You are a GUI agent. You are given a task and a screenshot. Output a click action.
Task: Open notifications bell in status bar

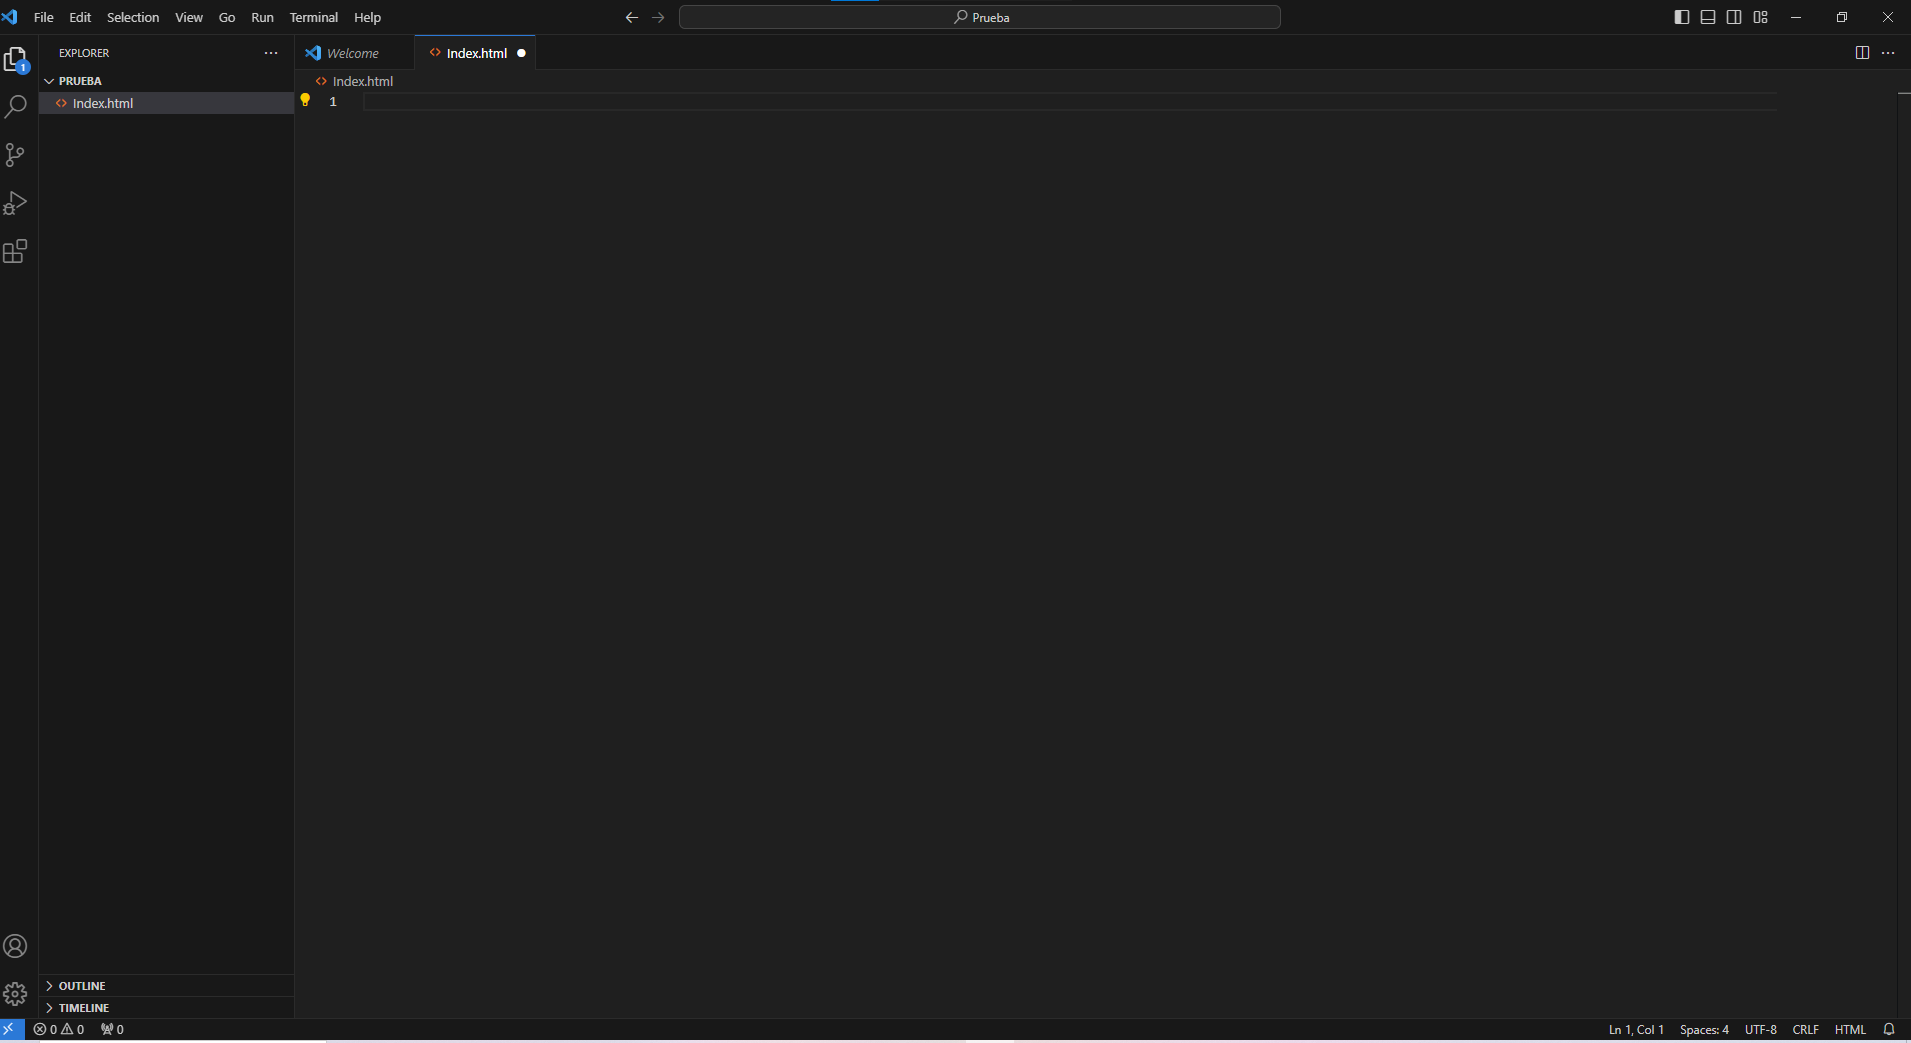(x=1889, y=1029)
